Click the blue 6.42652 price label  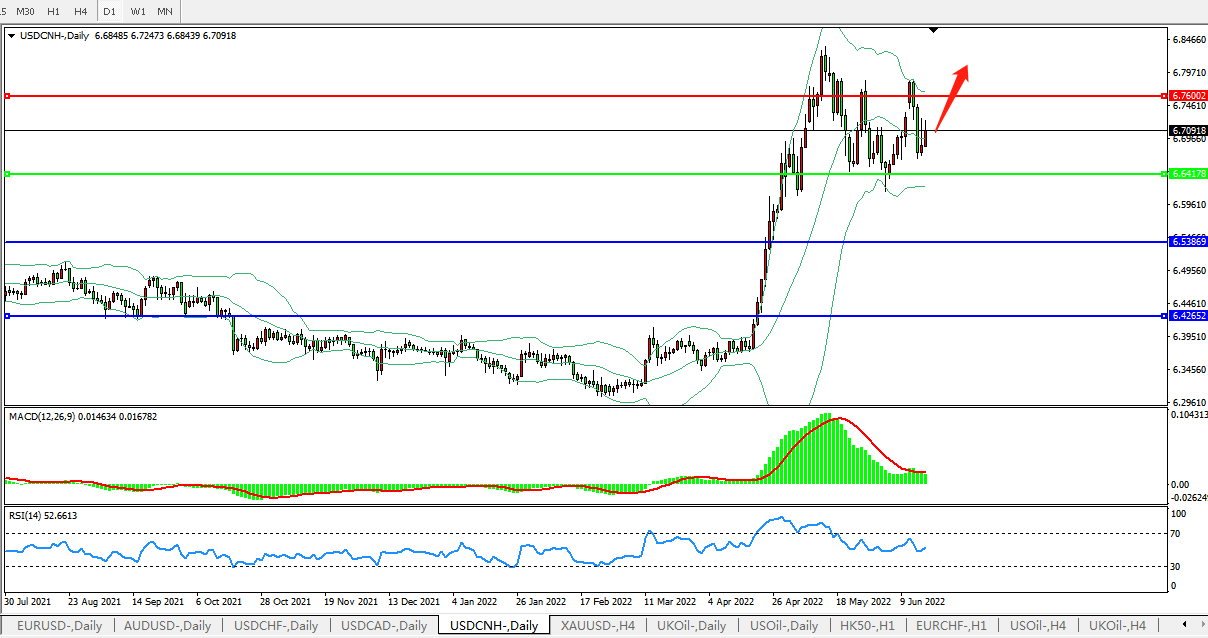(1188, 316)
